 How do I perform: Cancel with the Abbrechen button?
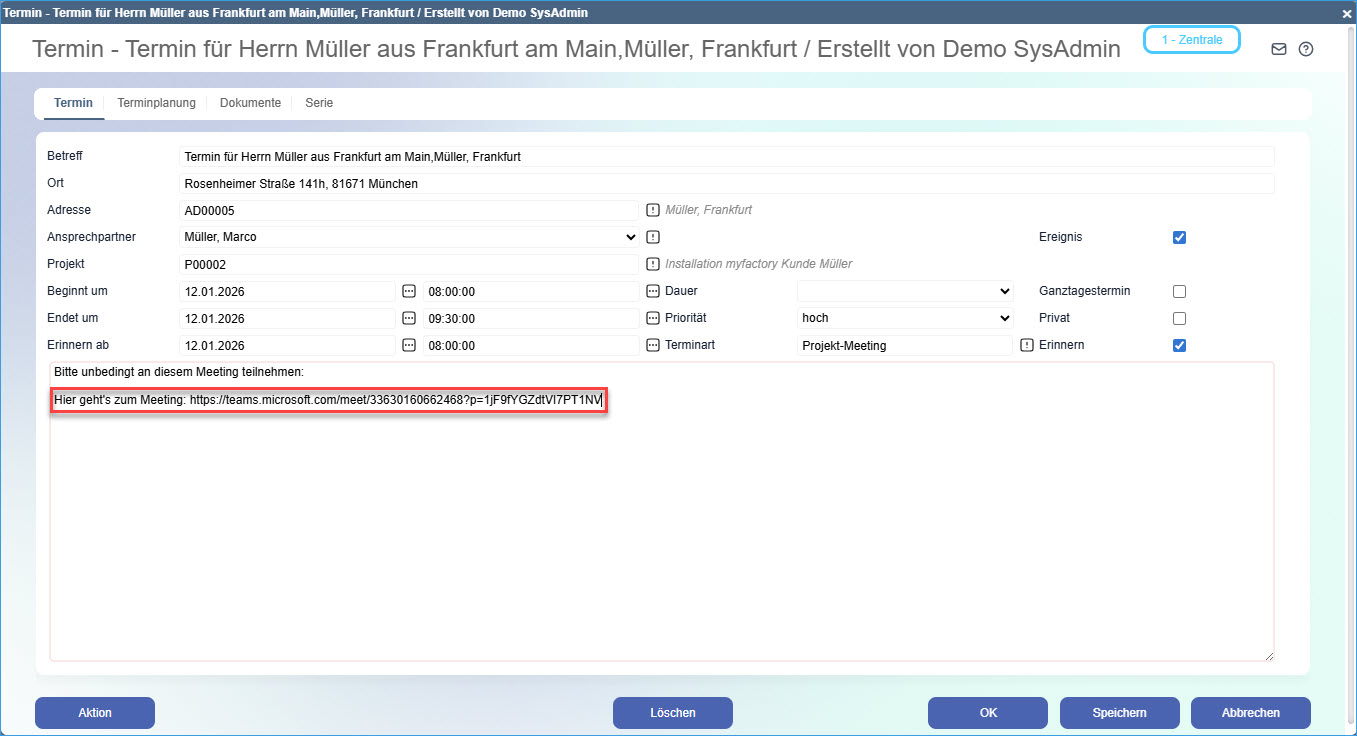tap(1251, 713)
